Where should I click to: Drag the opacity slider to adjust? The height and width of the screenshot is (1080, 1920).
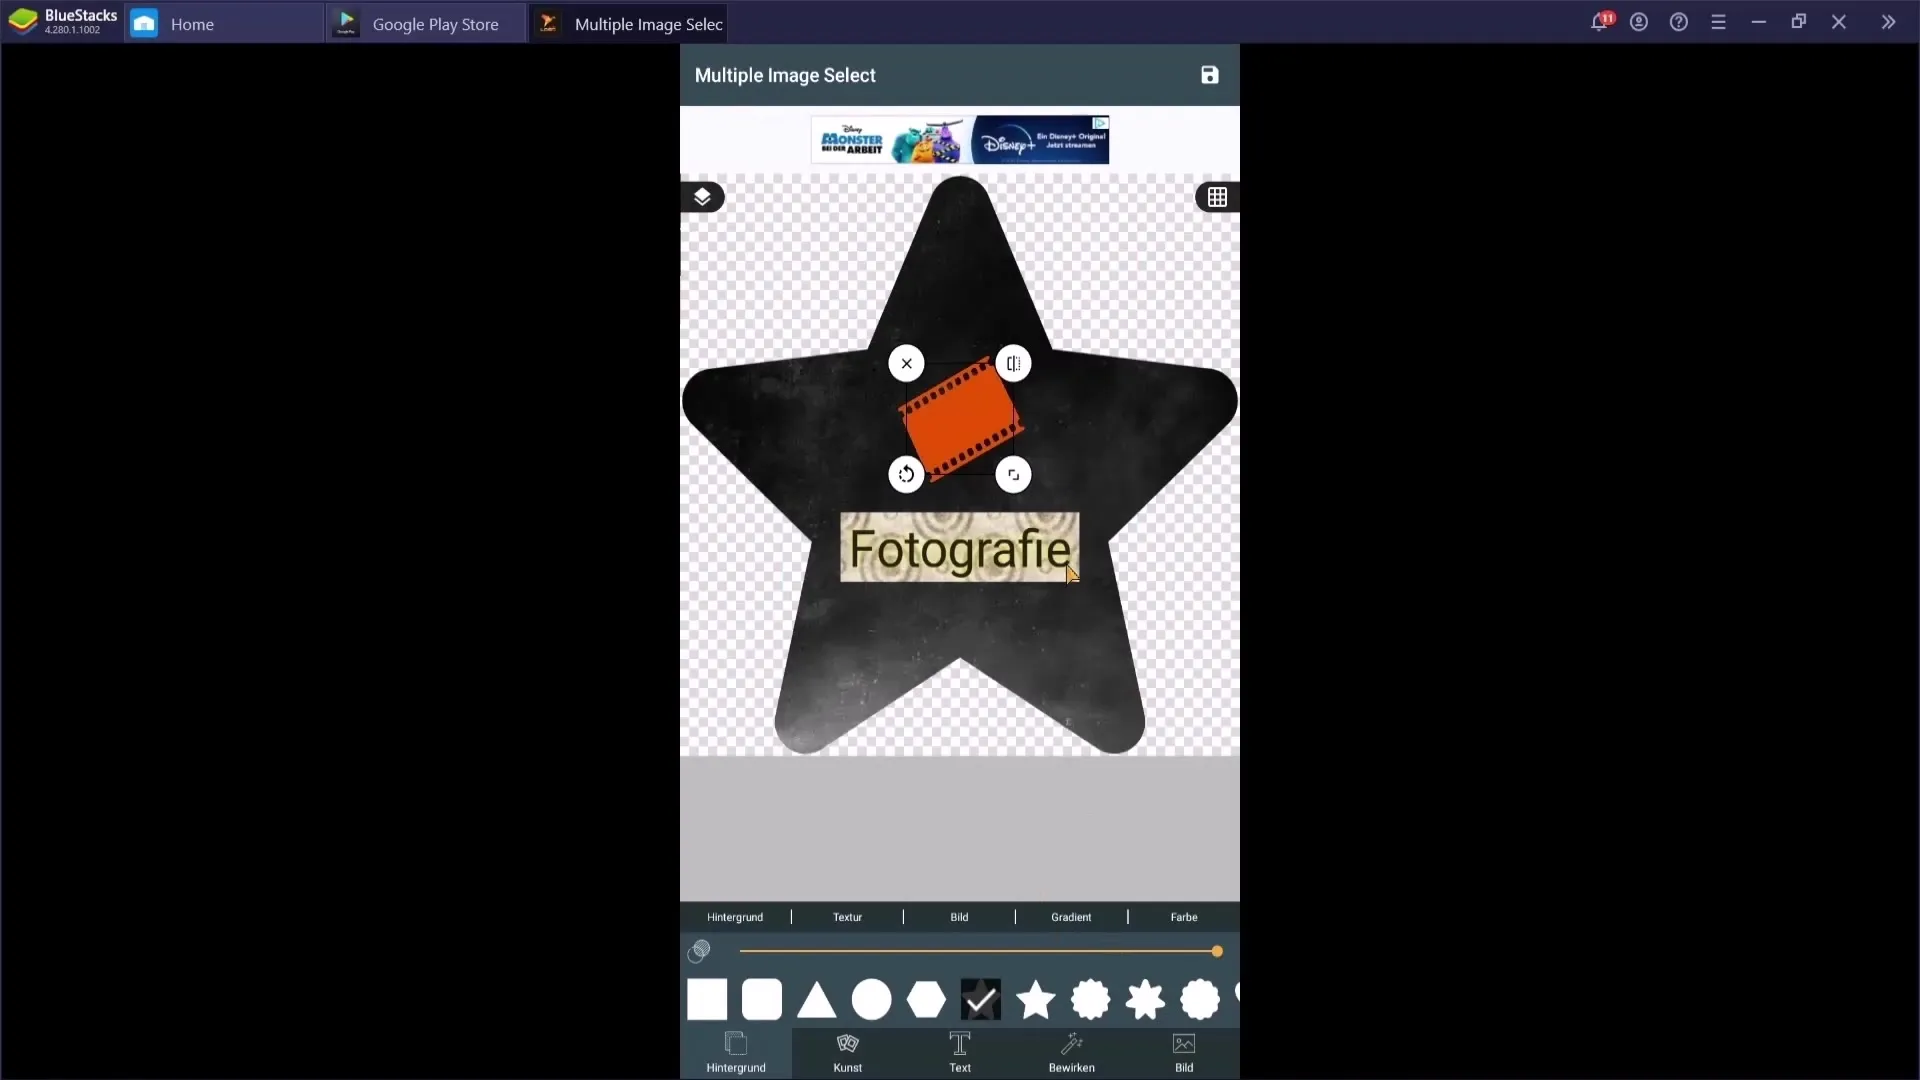click(1216, 949)
